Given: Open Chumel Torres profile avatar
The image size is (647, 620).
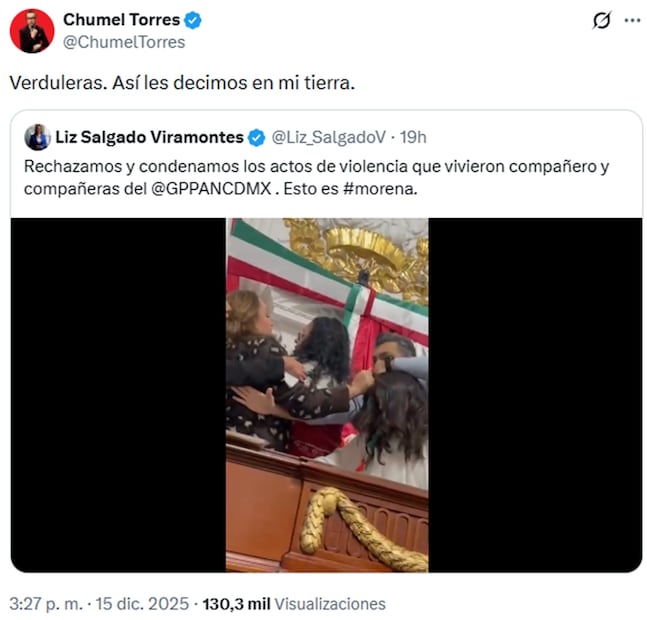Looking at the screenshot, I should (x=32, y=31).
